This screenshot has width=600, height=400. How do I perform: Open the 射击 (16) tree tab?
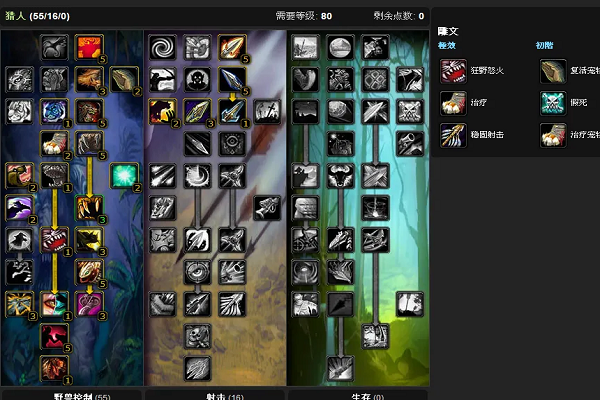pos(214,395)
